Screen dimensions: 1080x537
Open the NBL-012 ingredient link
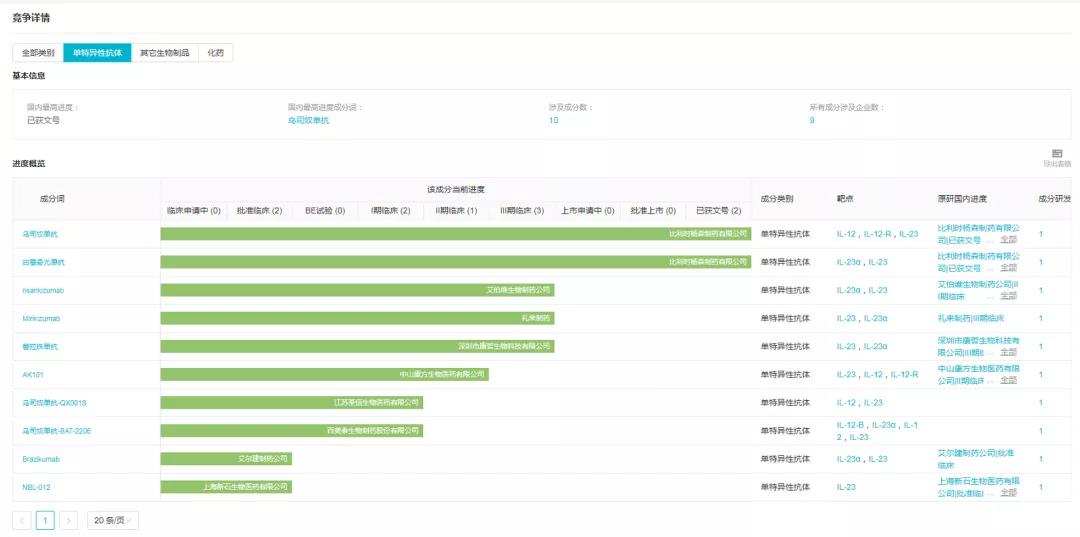[36, 486]
